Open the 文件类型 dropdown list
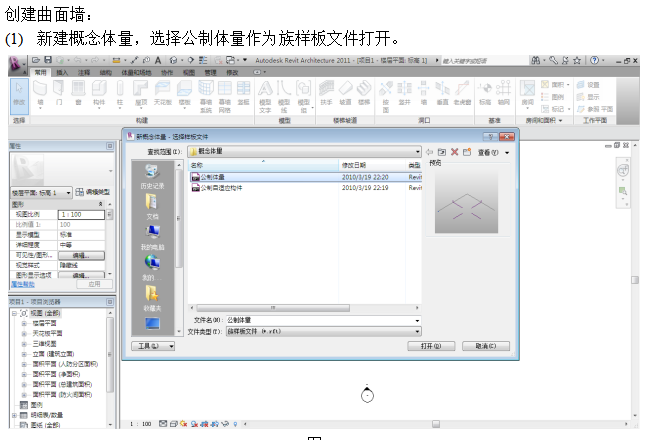 (416, 330)
